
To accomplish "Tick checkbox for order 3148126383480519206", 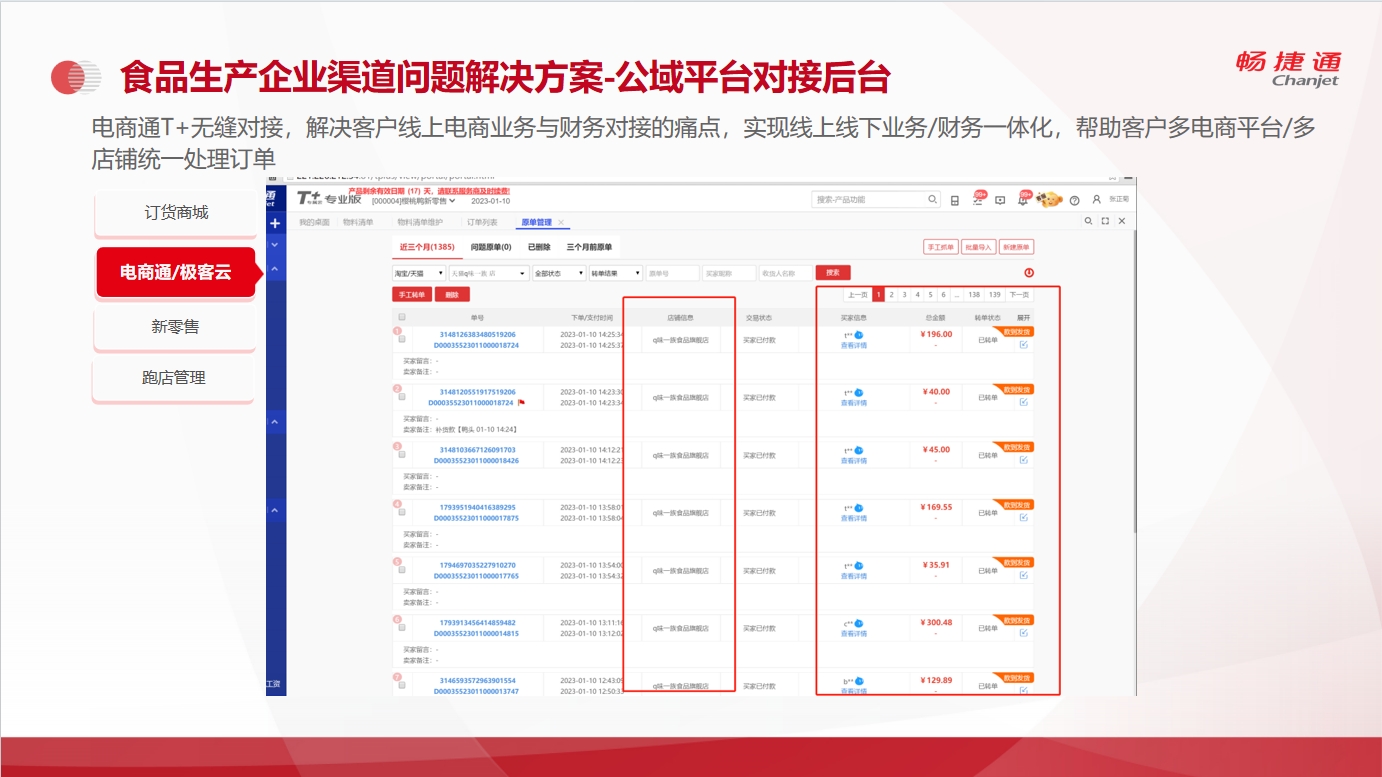I will 402,339.
